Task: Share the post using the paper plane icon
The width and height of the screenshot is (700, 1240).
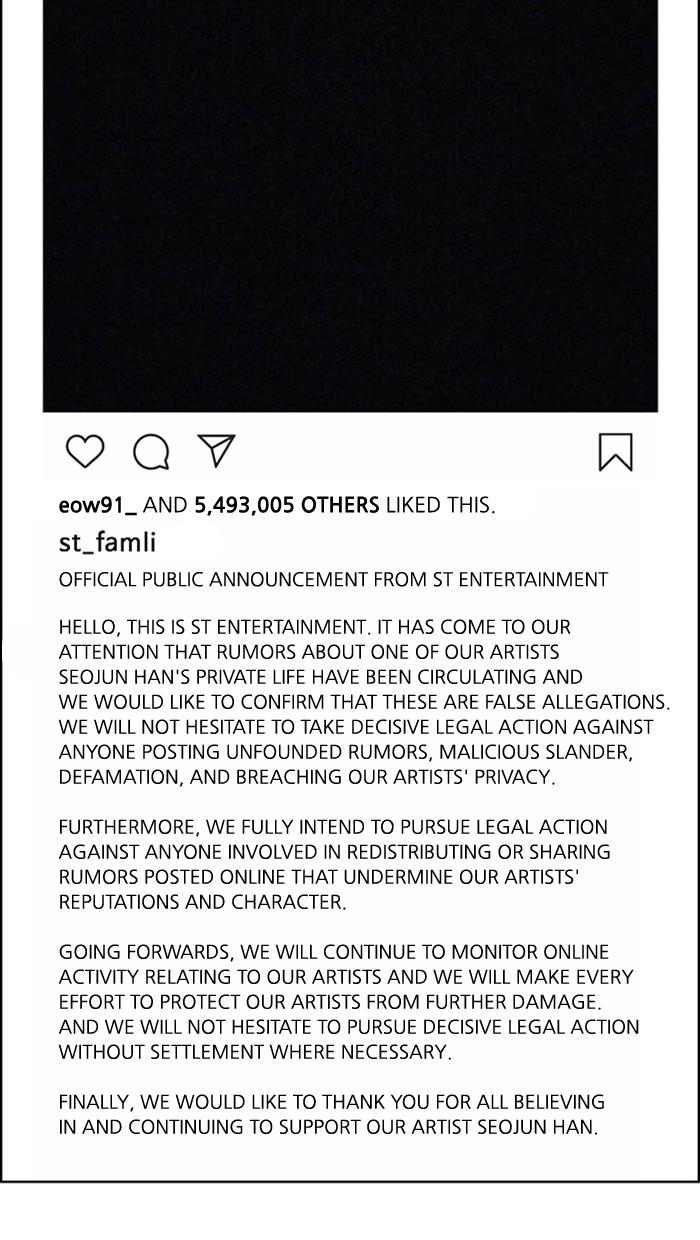Action: point(216,451)
